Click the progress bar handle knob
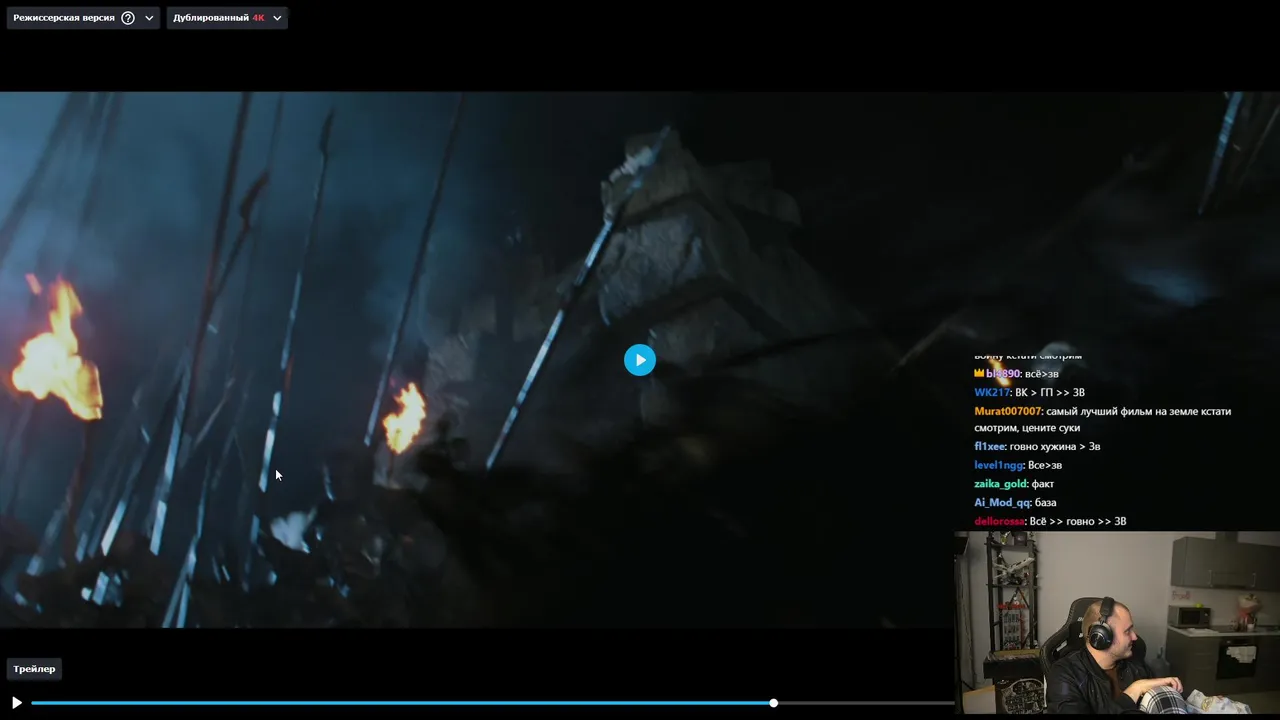 click(x=773, y=703)
